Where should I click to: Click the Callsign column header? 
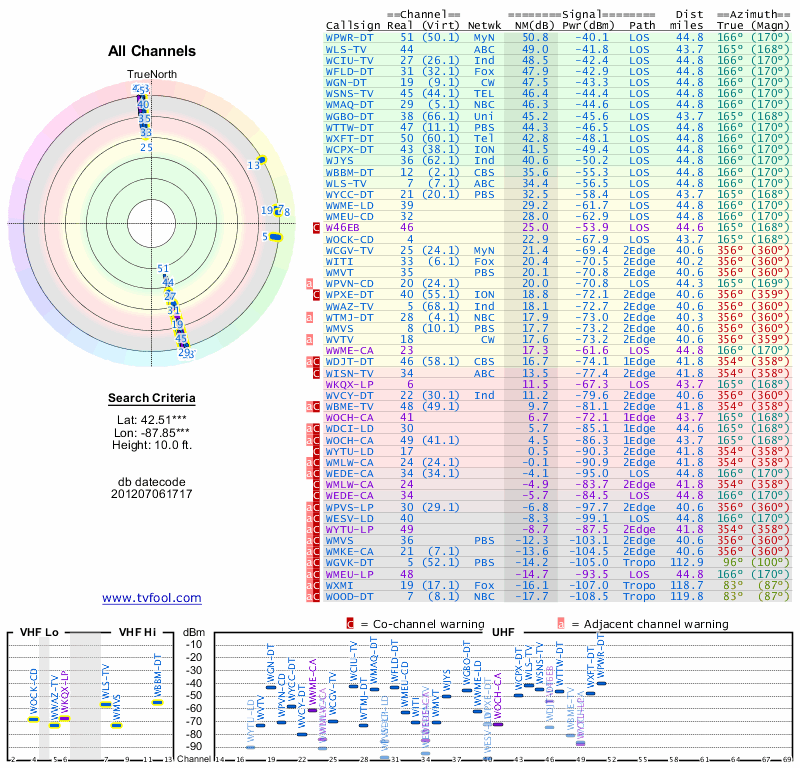pyautogui.click(x=353, y=25)
